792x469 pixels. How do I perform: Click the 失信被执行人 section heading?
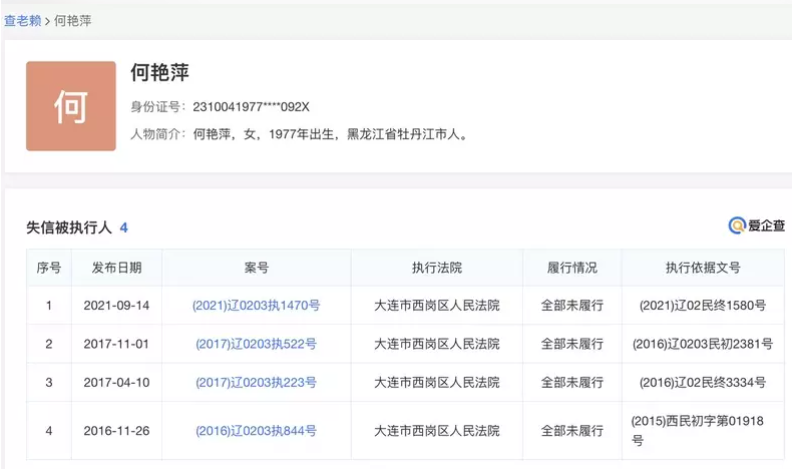point(69,228)
